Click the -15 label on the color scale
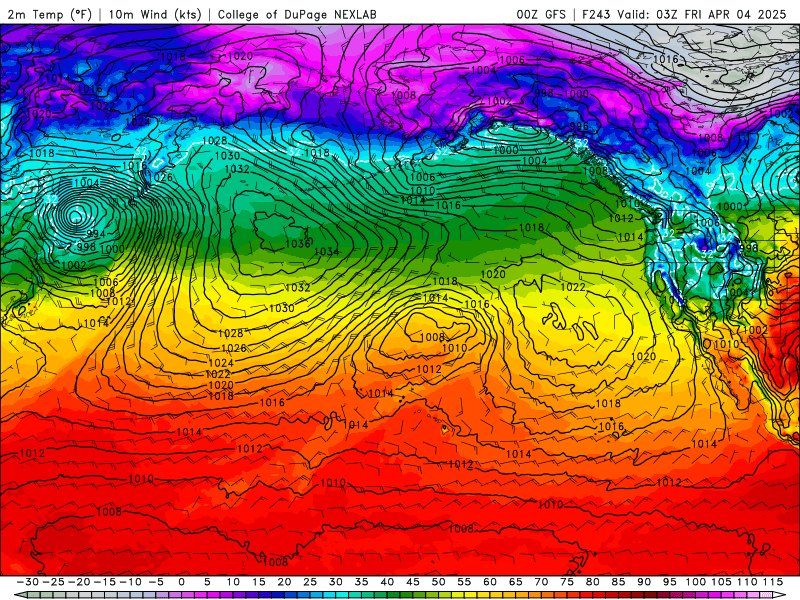 point(105,582)
